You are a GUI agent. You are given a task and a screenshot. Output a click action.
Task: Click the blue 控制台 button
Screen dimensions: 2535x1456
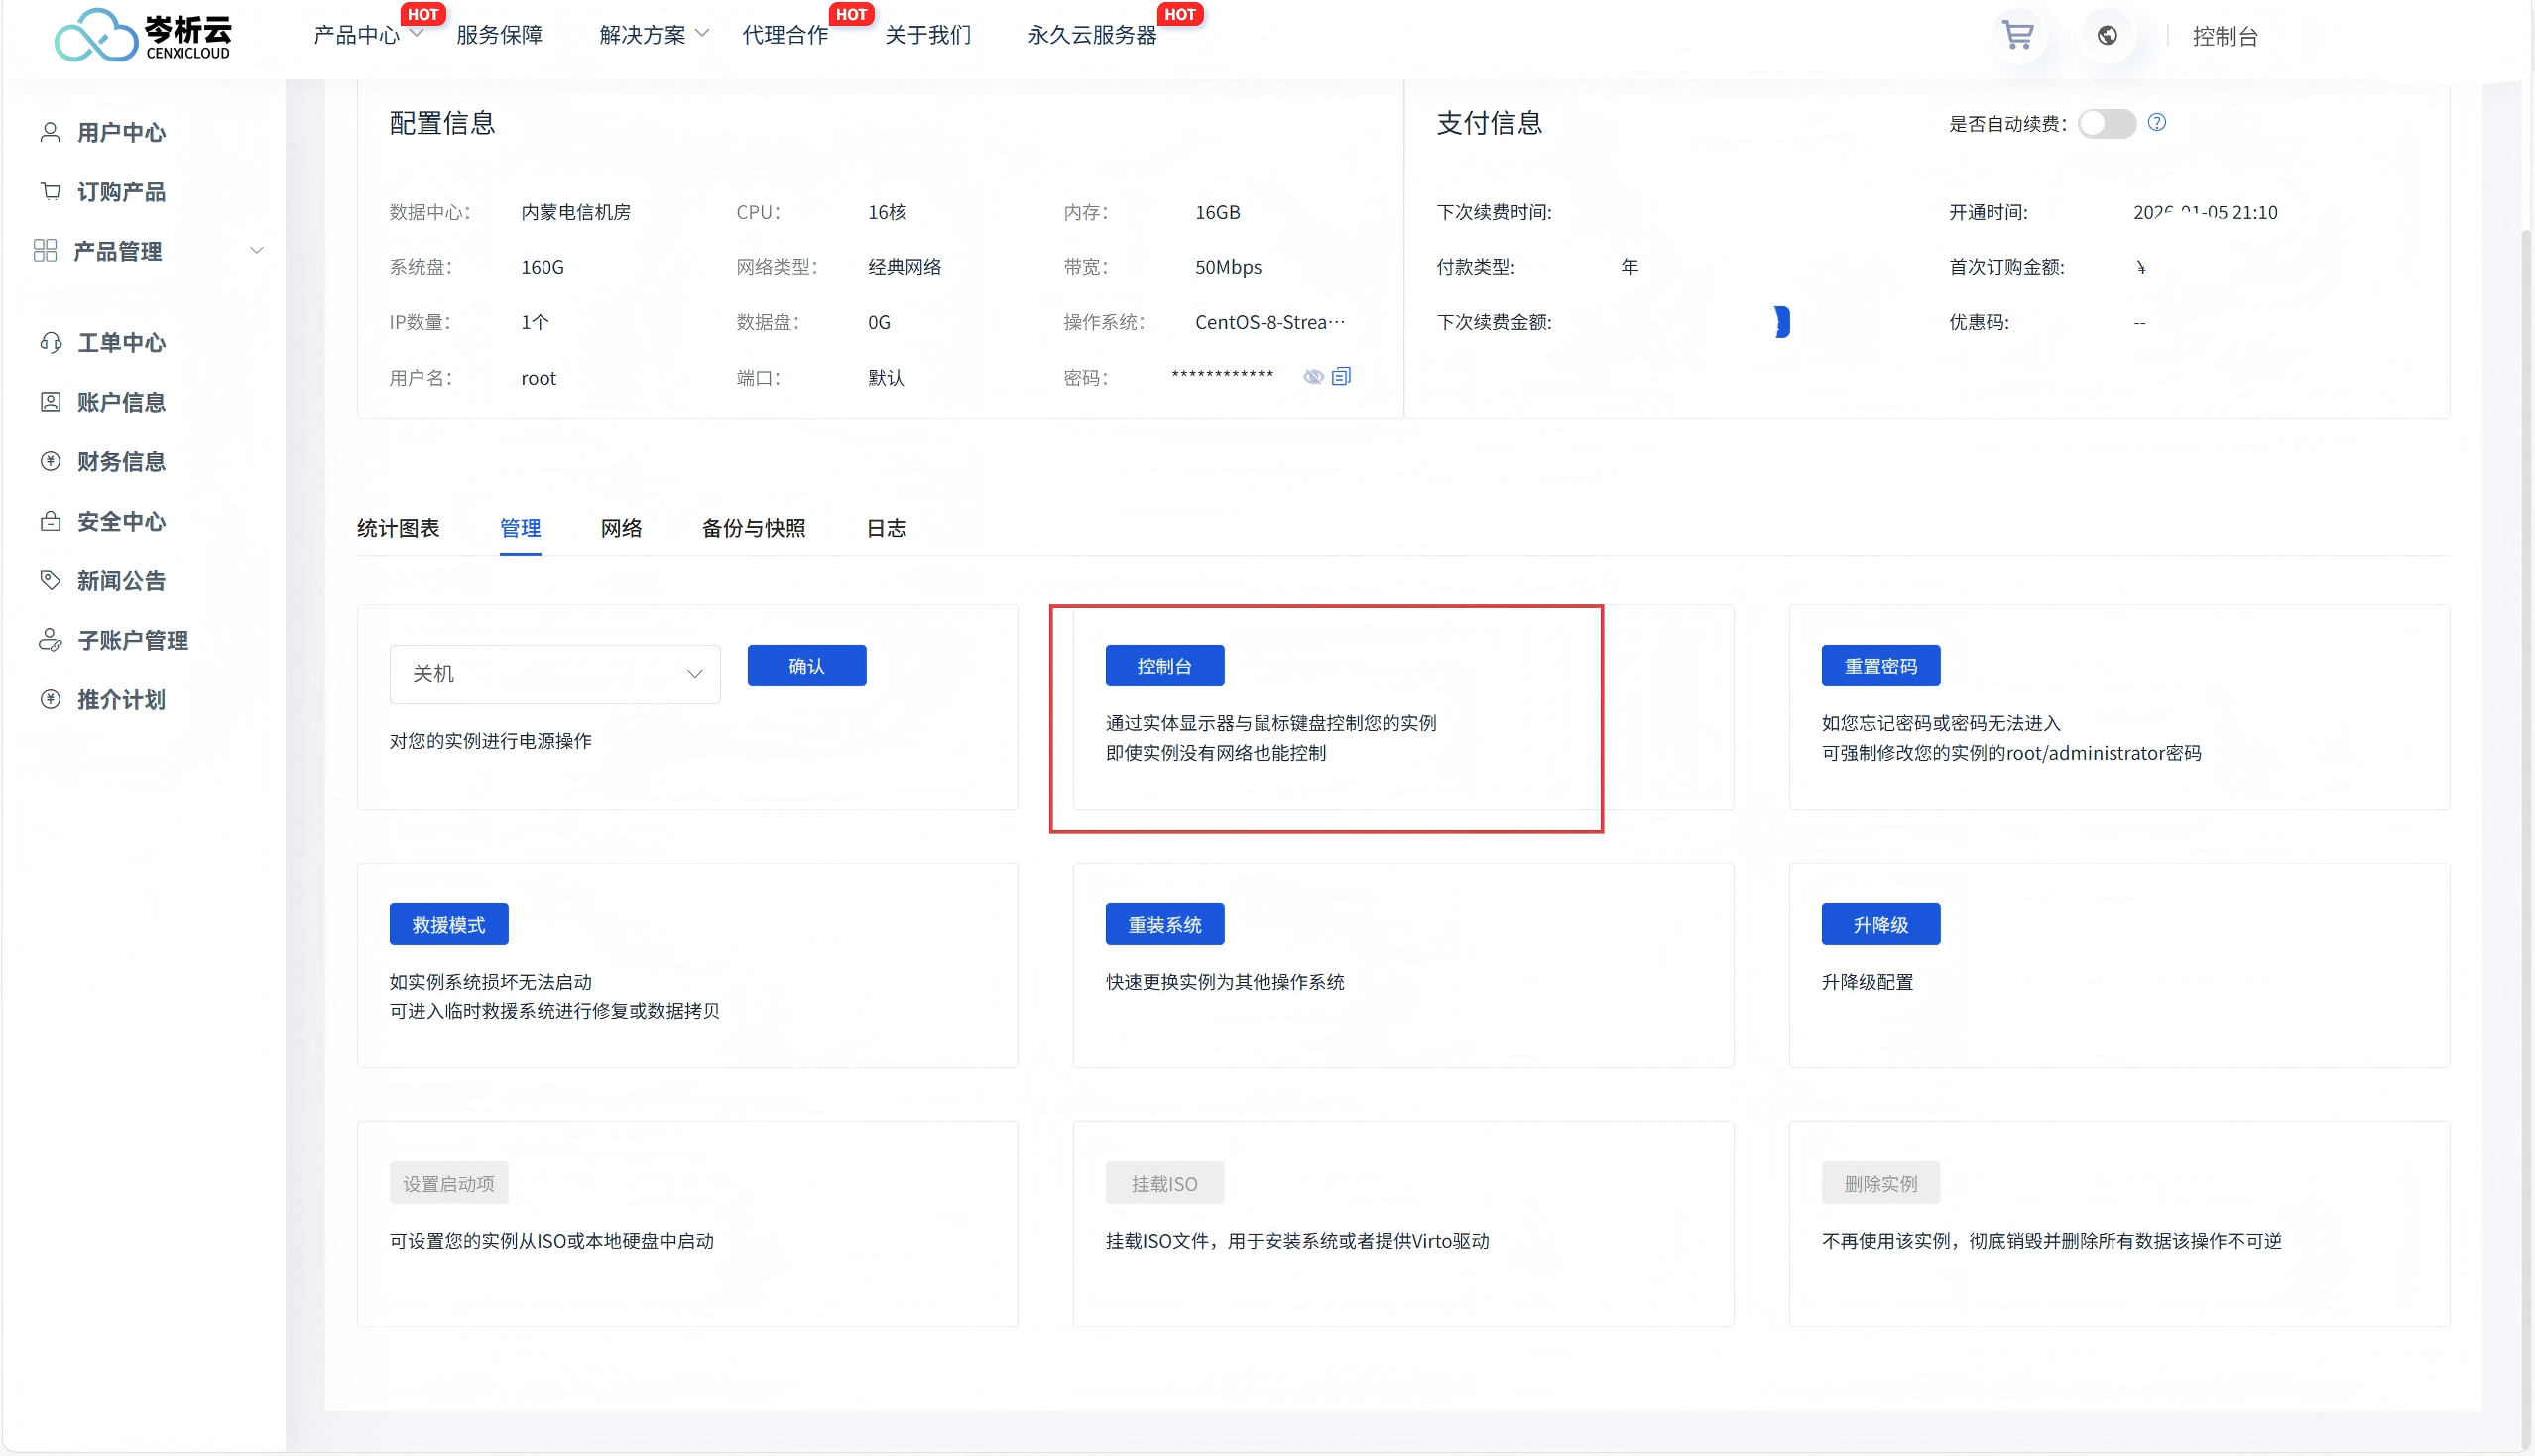(x=1164, y=666)
